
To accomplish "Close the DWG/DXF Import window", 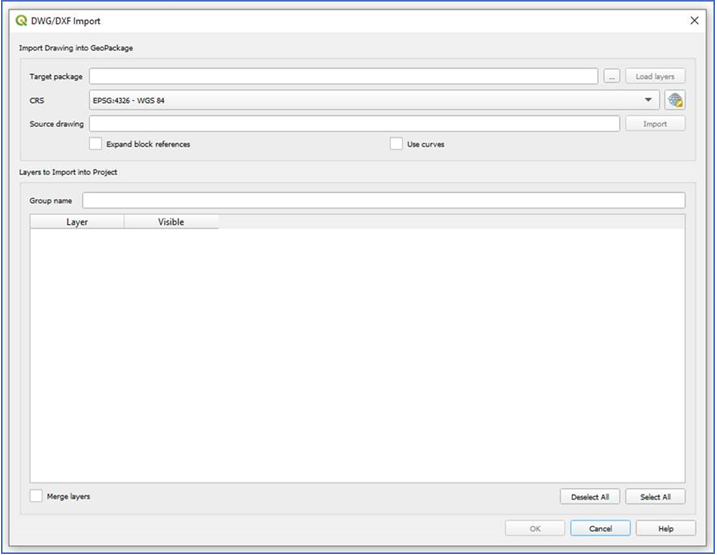I will [x=694, y=21].
